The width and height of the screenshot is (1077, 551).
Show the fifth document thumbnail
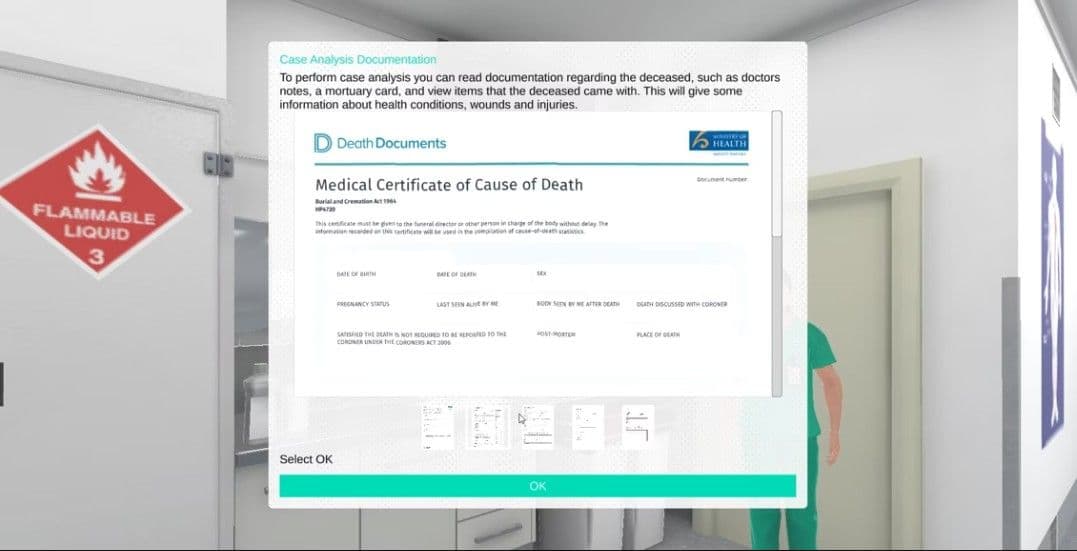(638, 427)
